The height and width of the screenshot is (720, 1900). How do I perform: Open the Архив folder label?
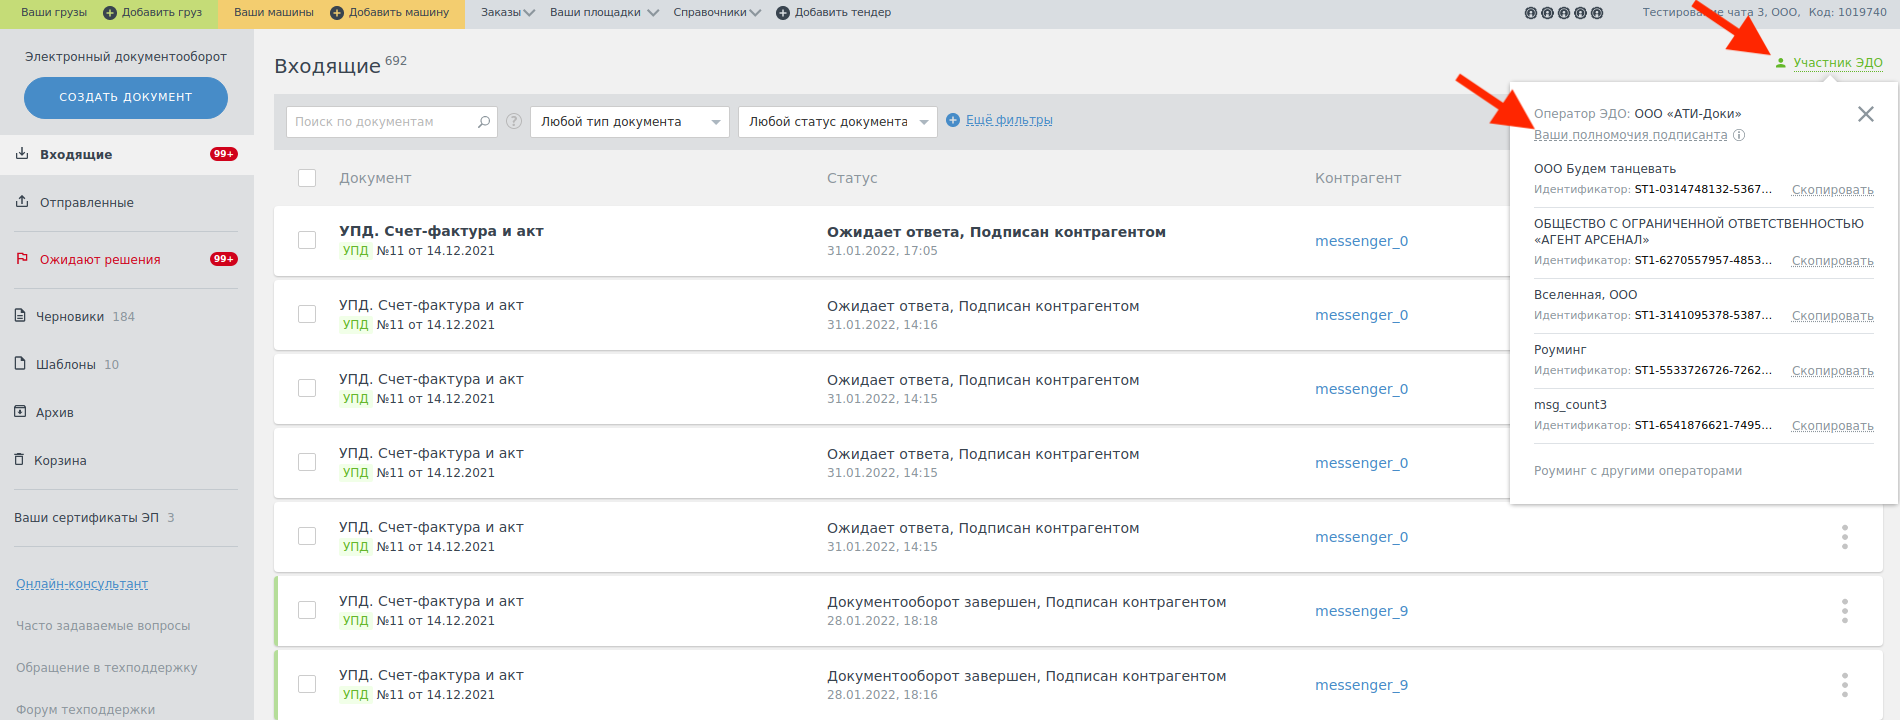tap(55, 413)
